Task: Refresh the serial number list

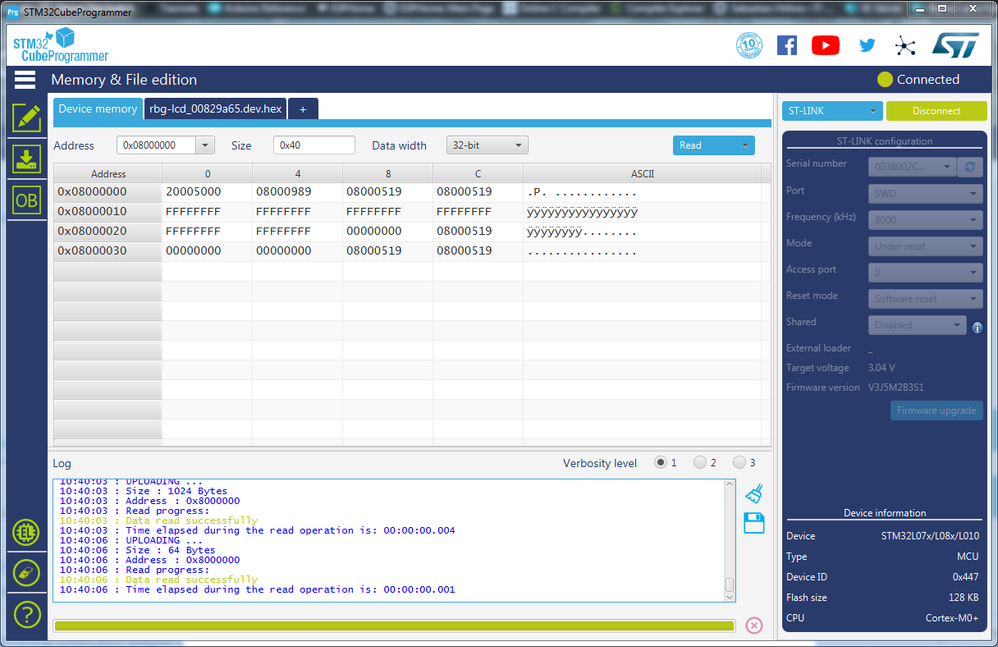Action: tap(970, 167)
